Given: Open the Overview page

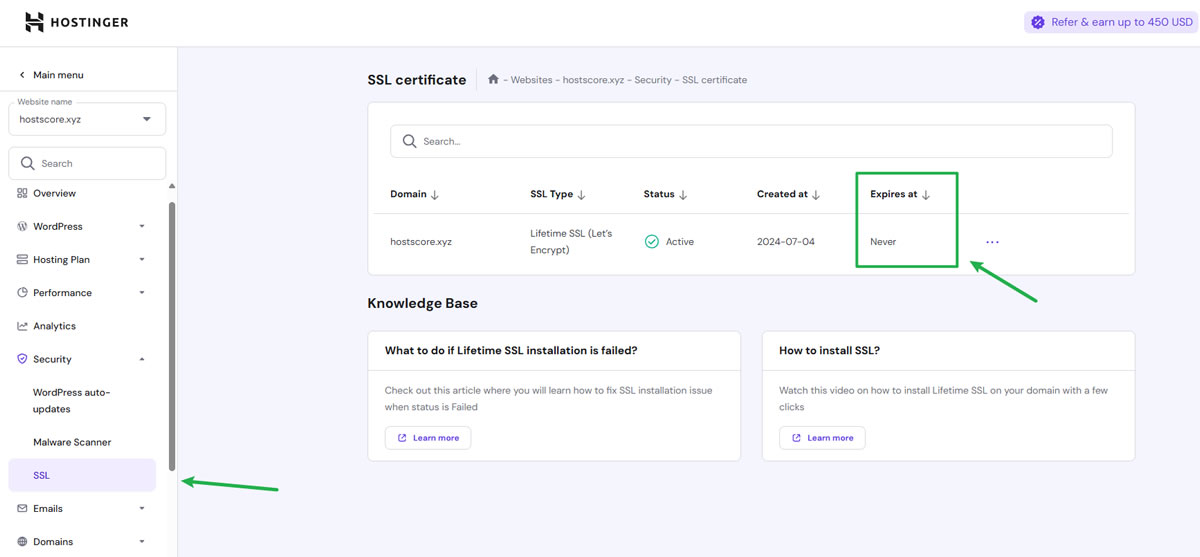Looking at the screenshot, I should [54, 193].
